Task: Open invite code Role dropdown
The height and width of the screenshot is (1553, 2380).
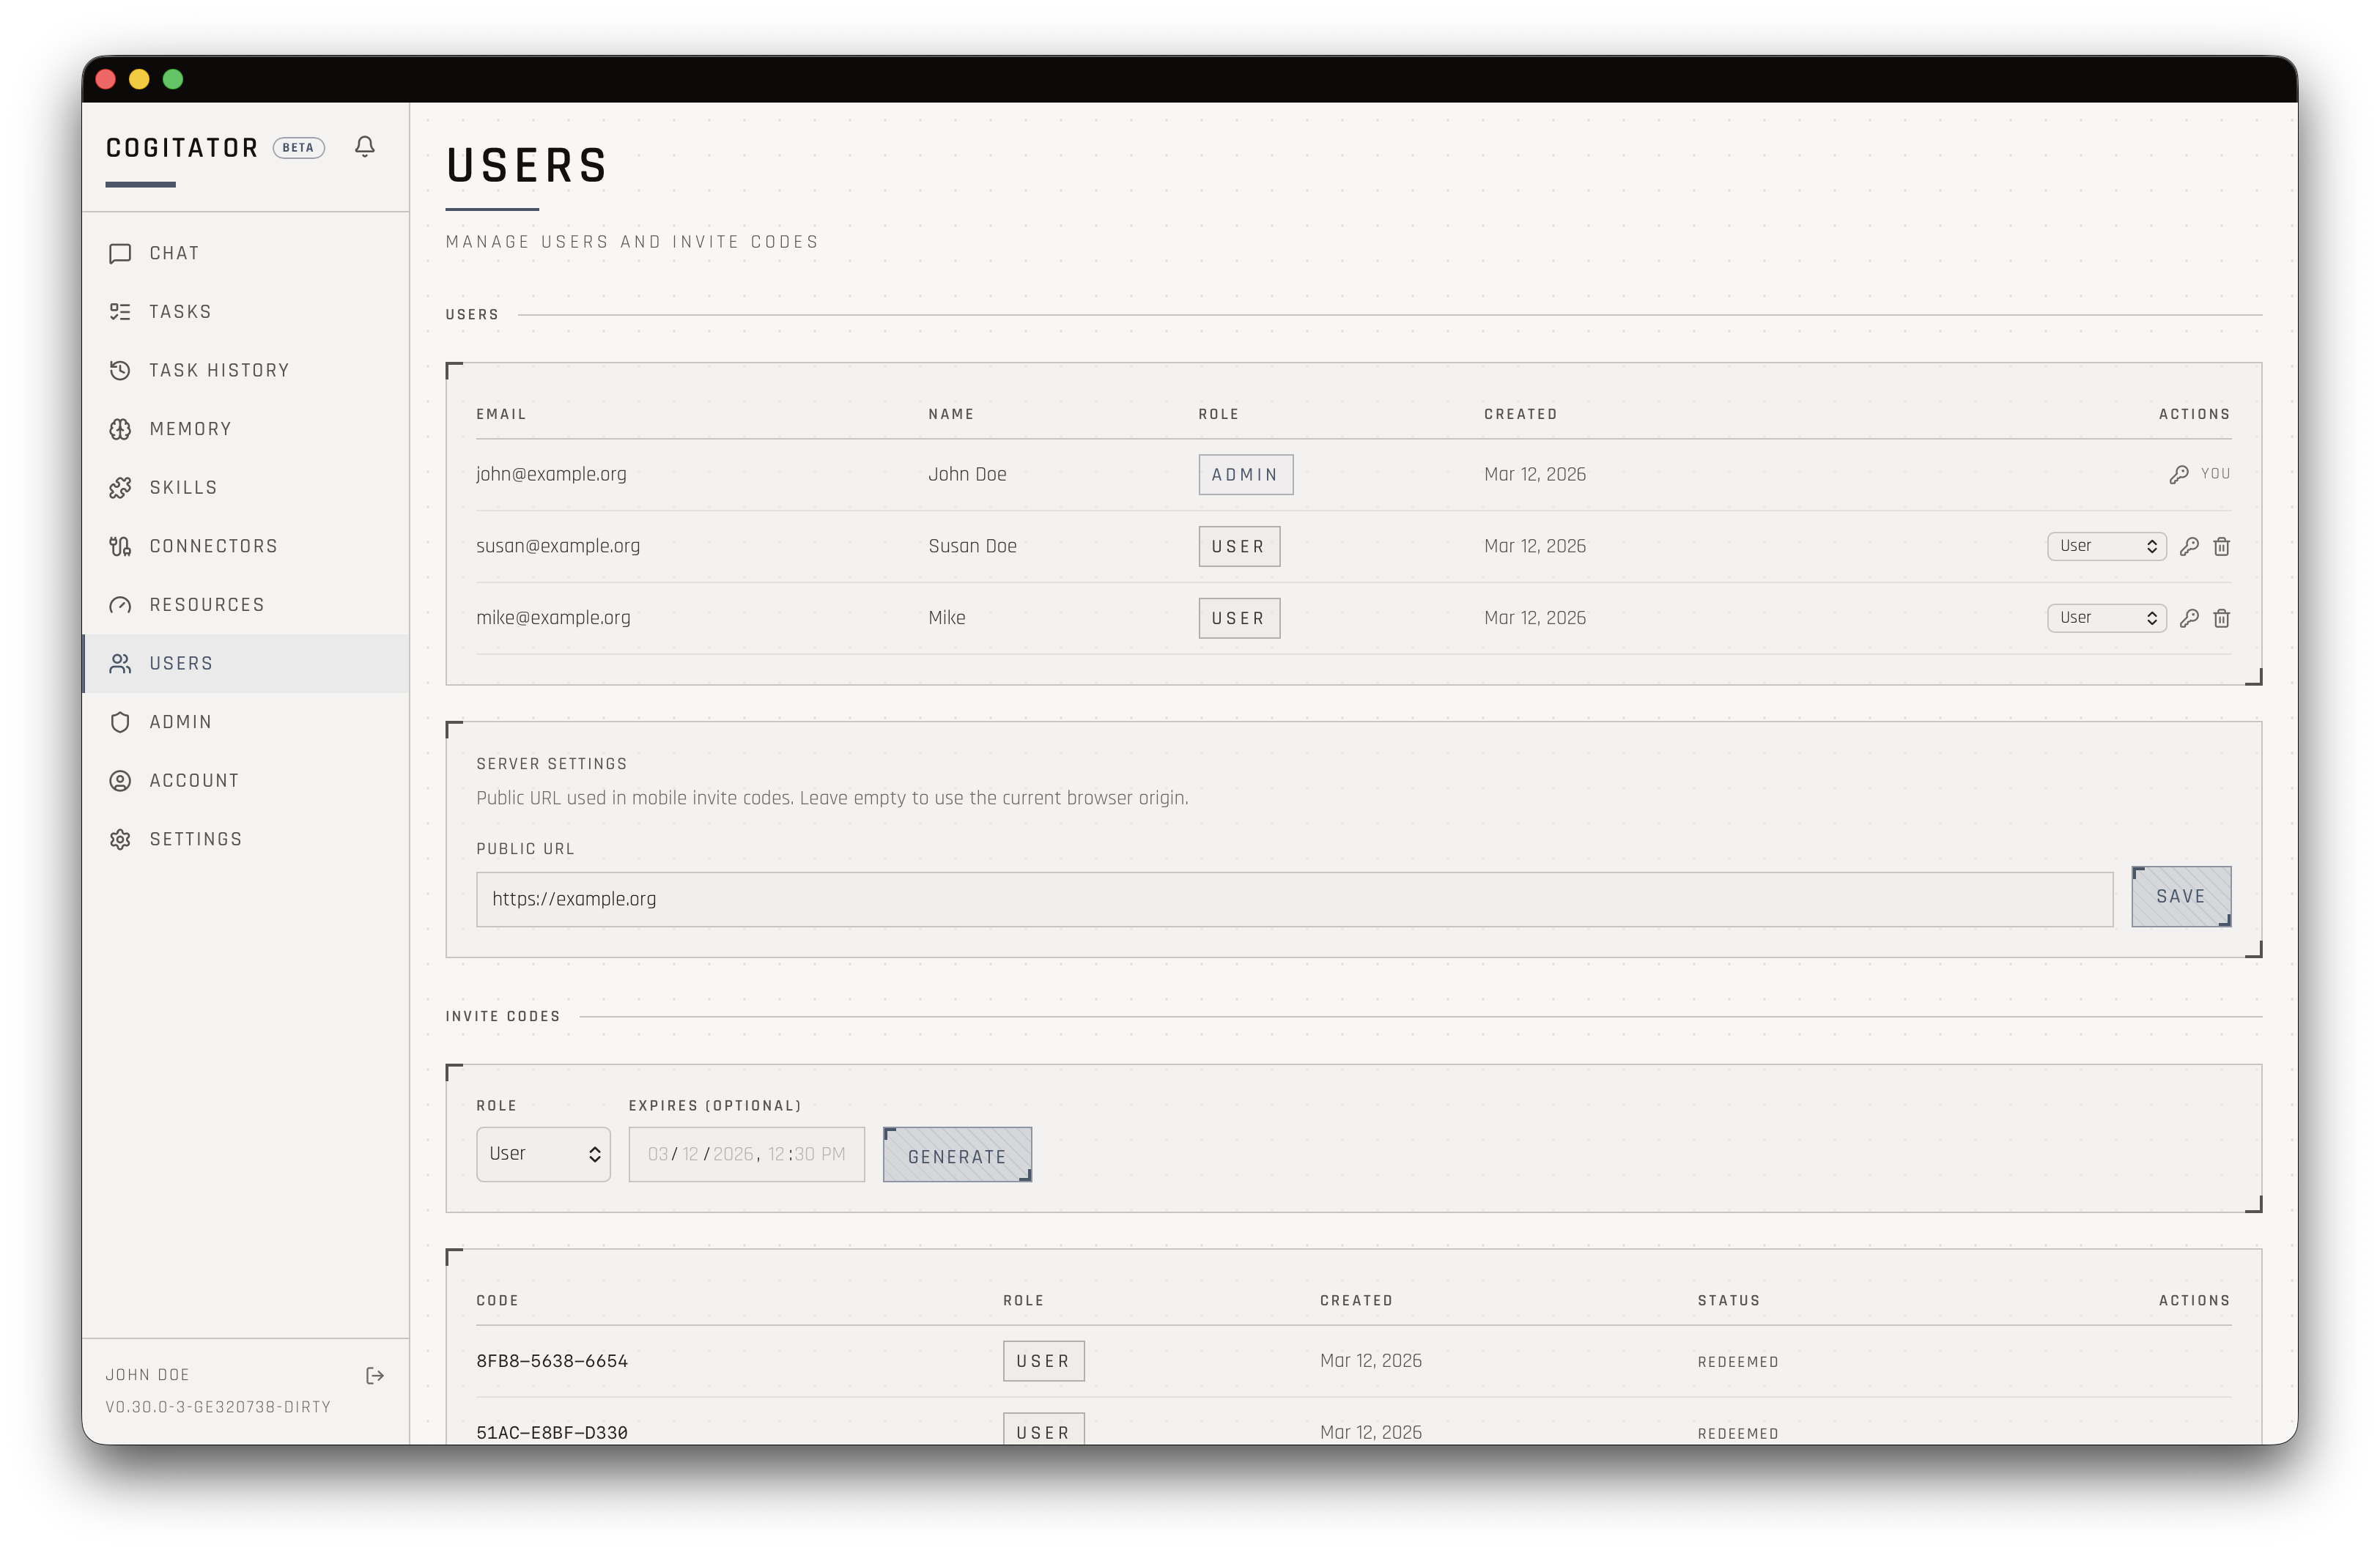Action: coord(543,1154)
